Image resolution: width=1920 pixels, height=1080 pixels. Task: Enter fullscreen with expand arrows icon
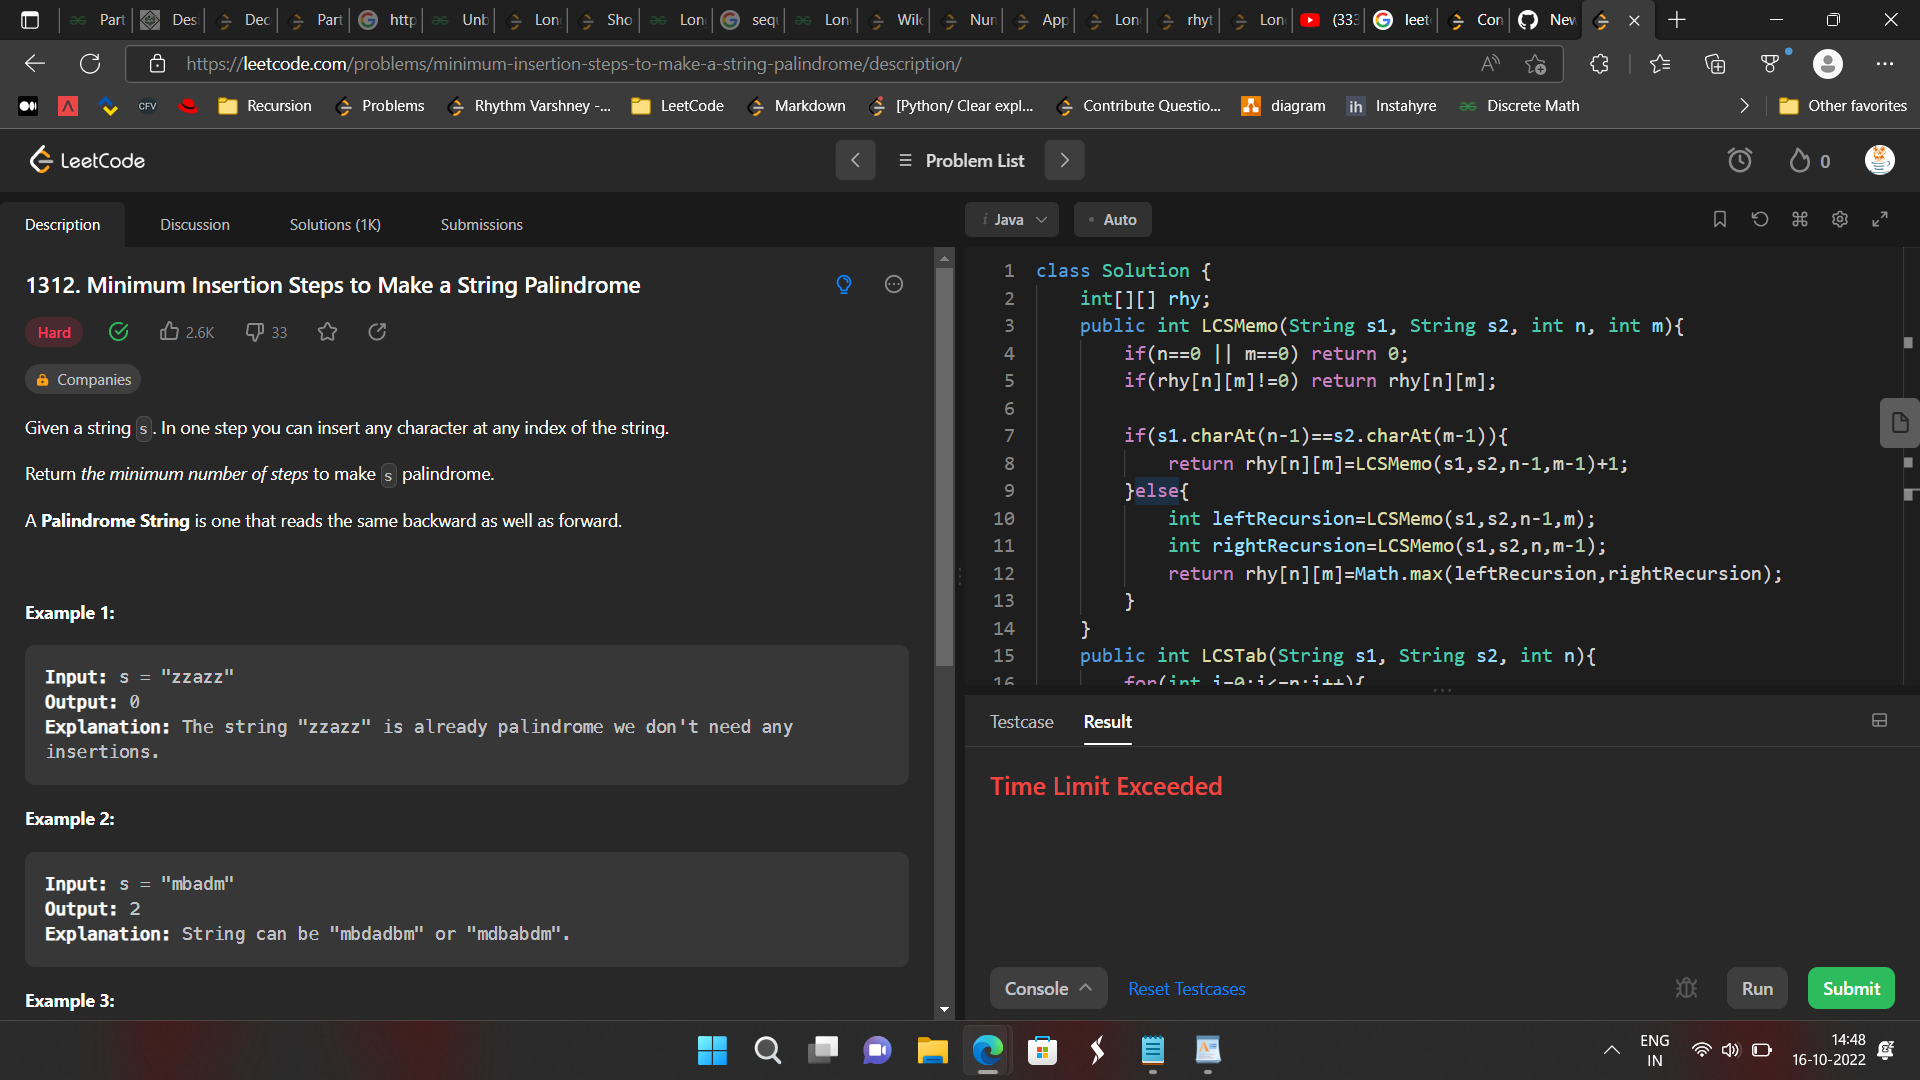click(x=1880, y=219)
